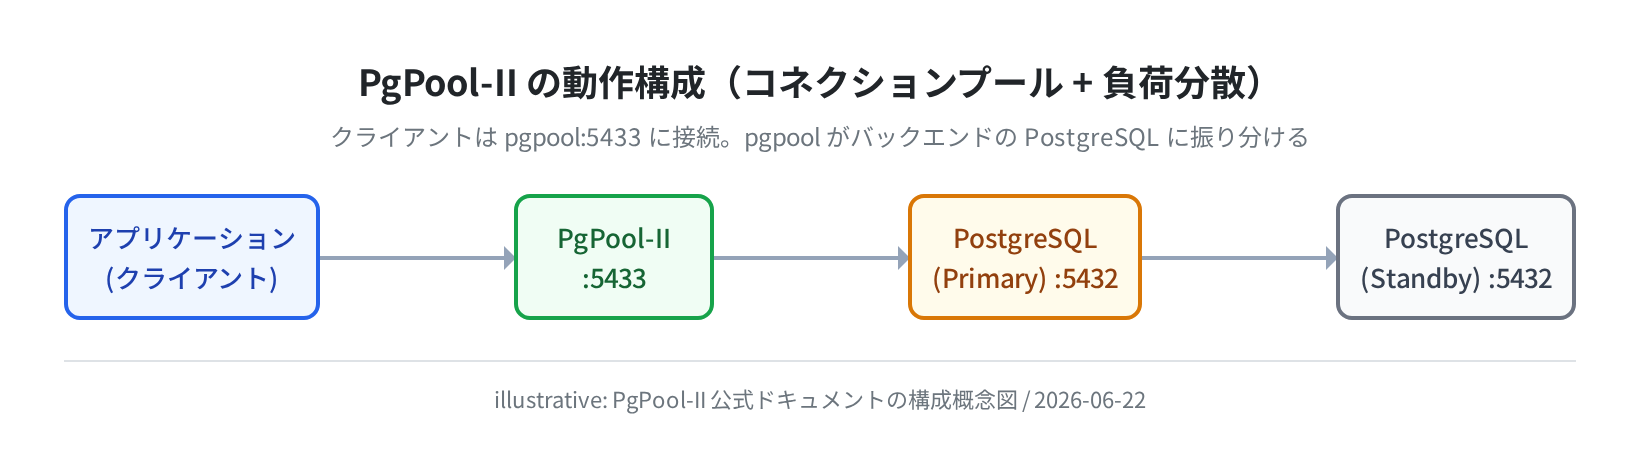Image resolution: width=1640 pixels, height=456 pixels.
Task: Click the arrow from Primary to Standby
Action: 1239,258
